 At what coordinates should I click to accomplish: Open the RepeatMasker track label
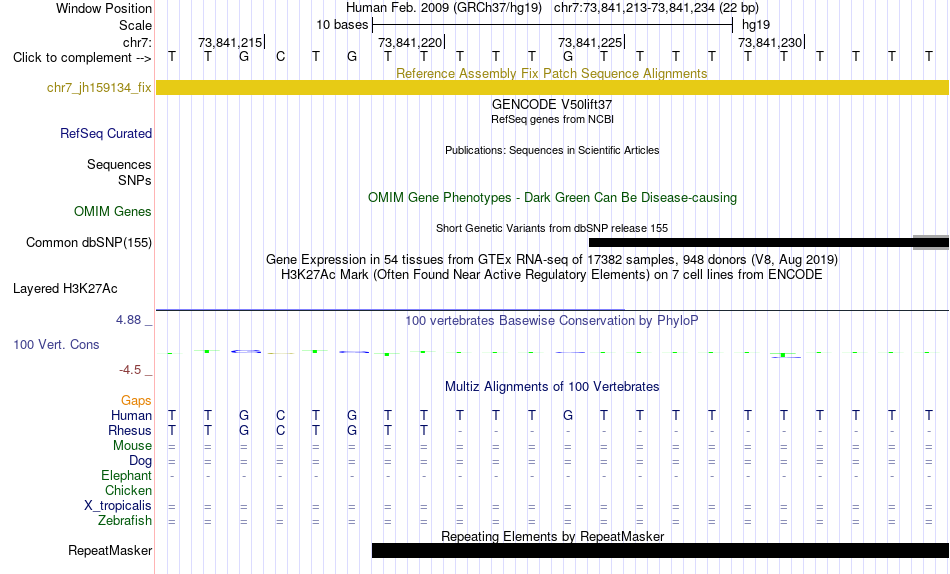(x=110, y=550)
